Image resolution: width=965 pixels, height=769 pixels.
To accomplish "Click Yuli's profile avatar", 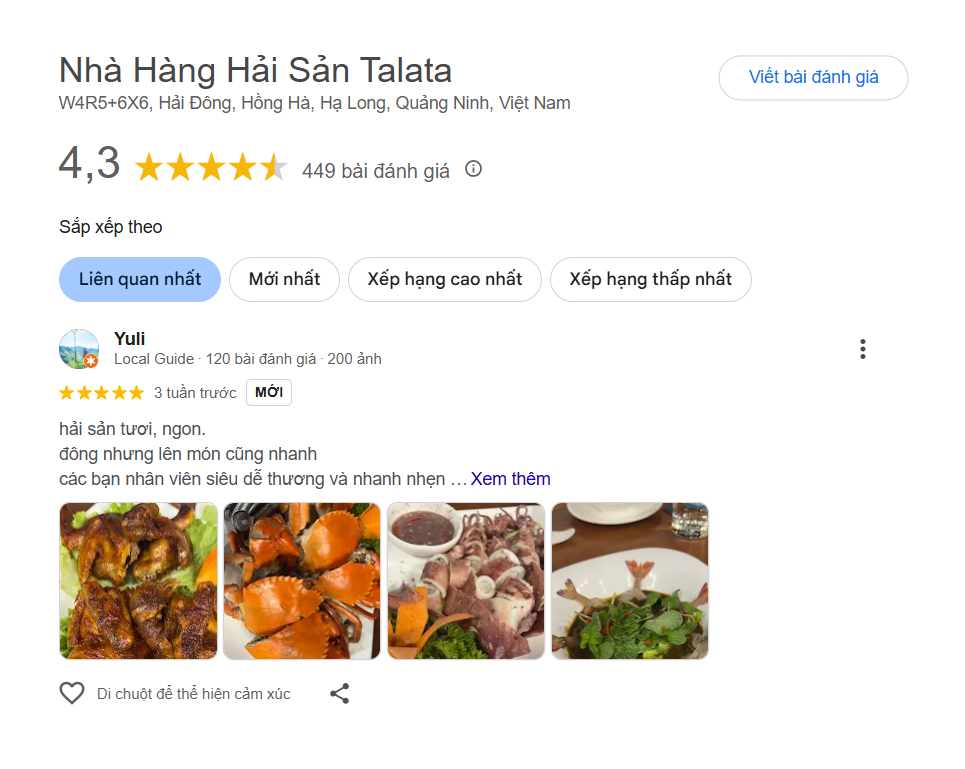I will (x=79, y=349).
